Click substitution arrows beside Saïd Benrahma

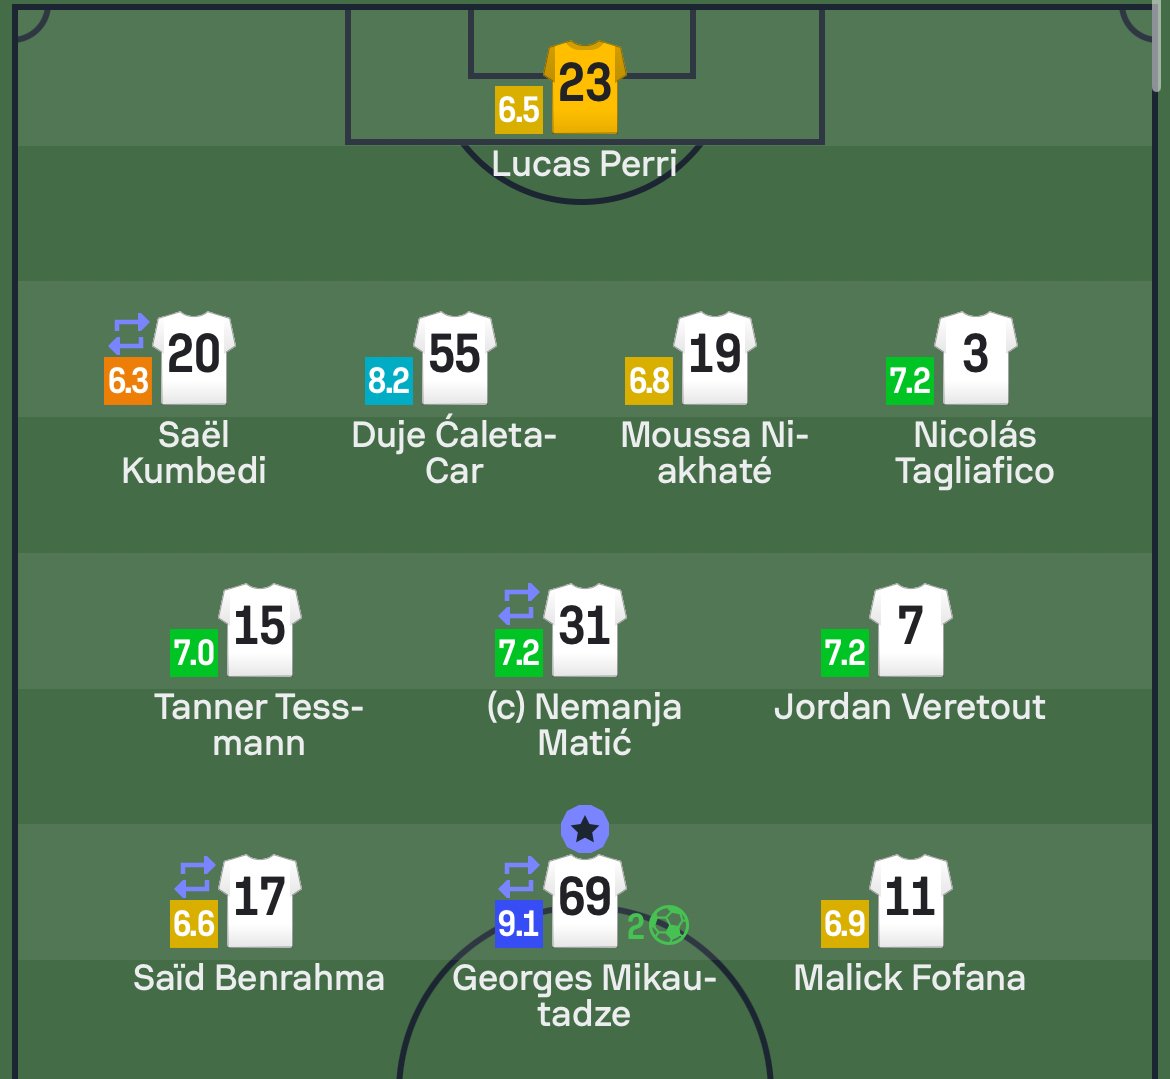(194, 876)
